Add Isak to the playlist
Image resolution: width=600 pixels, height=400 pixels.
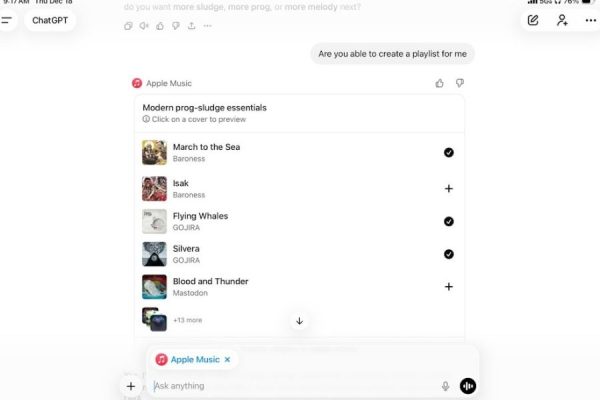pos(448,189)
